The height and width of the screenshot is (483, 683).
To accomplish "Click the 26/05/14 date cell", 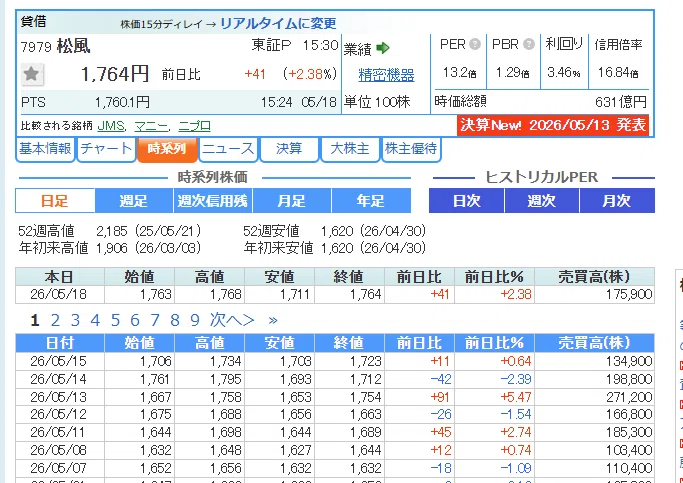I will (x=58, y=379).
